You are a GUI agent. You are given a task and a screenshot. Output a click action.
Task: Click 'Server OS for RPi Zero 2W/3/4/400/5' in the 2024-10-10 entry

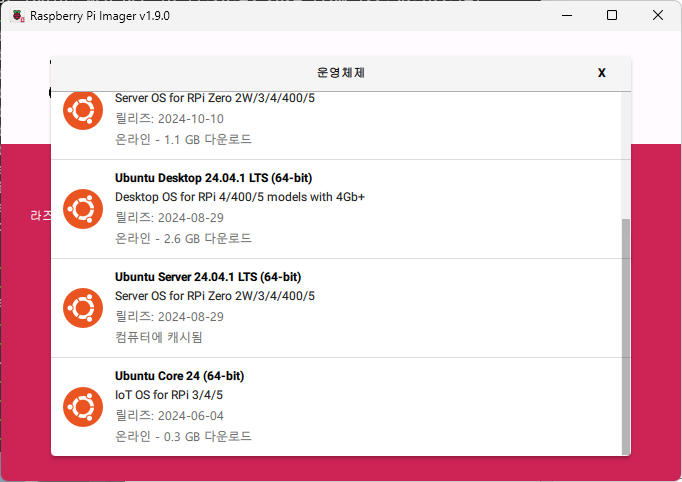pyautogui.click(x=215, y=98)
